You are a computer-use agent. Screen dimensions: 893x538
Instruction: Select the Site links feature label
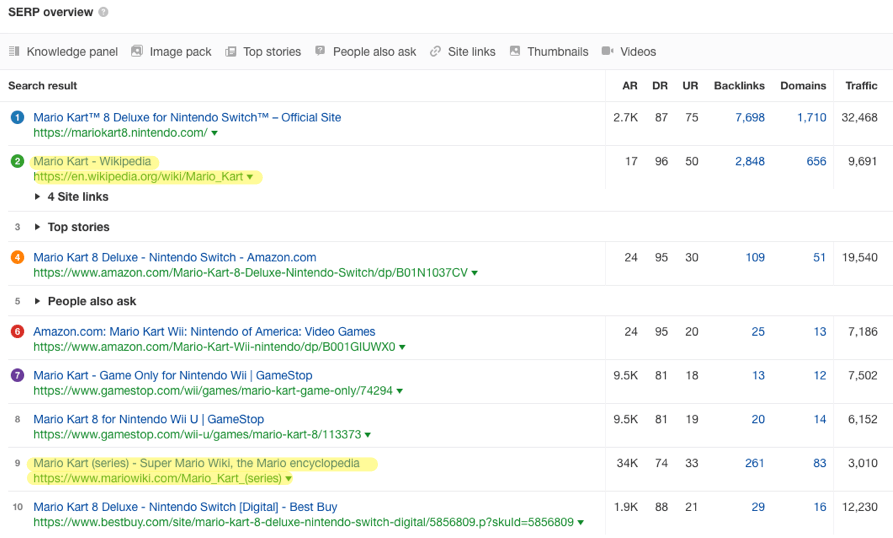[x=472, y=52]
